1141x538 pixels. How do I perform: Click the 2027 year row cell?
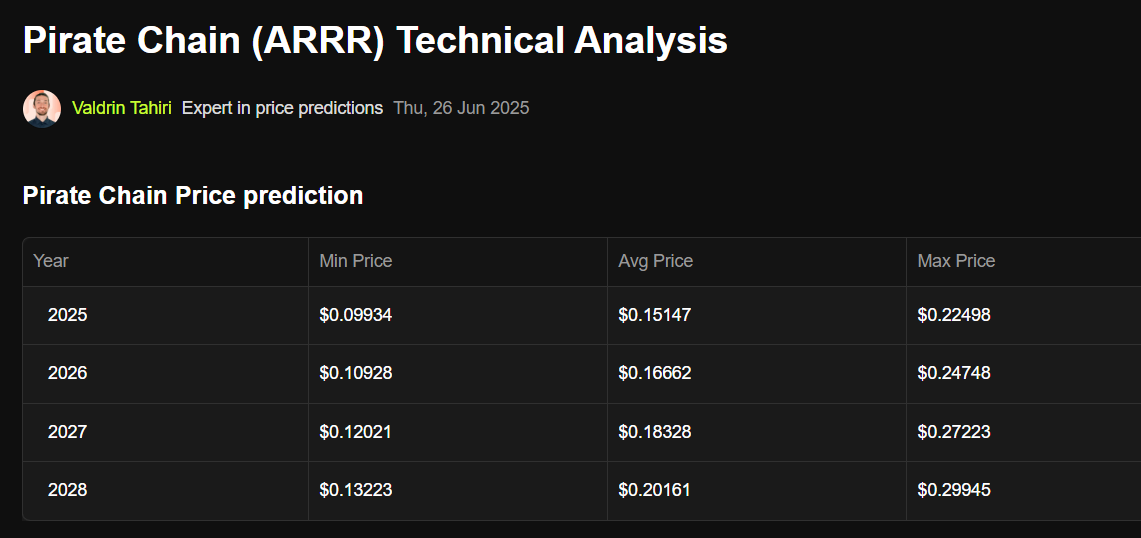67,432
